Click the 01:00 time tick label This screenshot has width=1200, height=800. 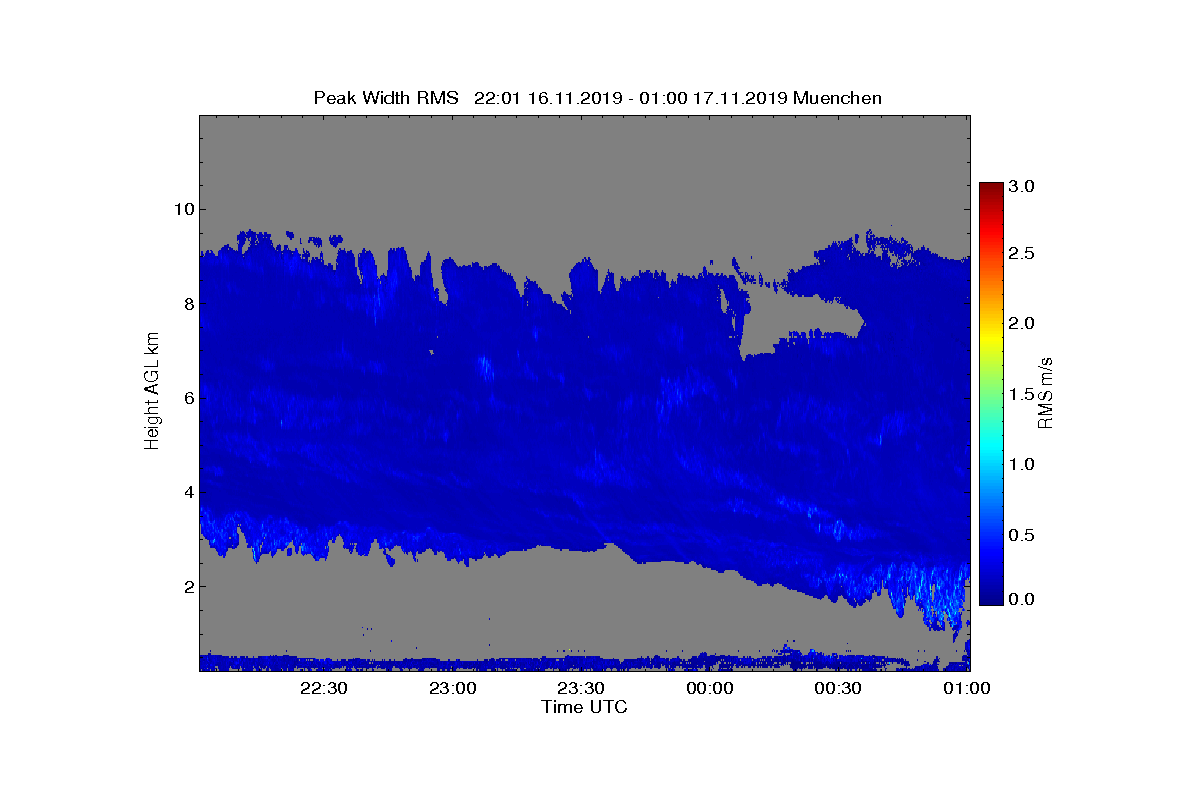[x=966, y=689]
